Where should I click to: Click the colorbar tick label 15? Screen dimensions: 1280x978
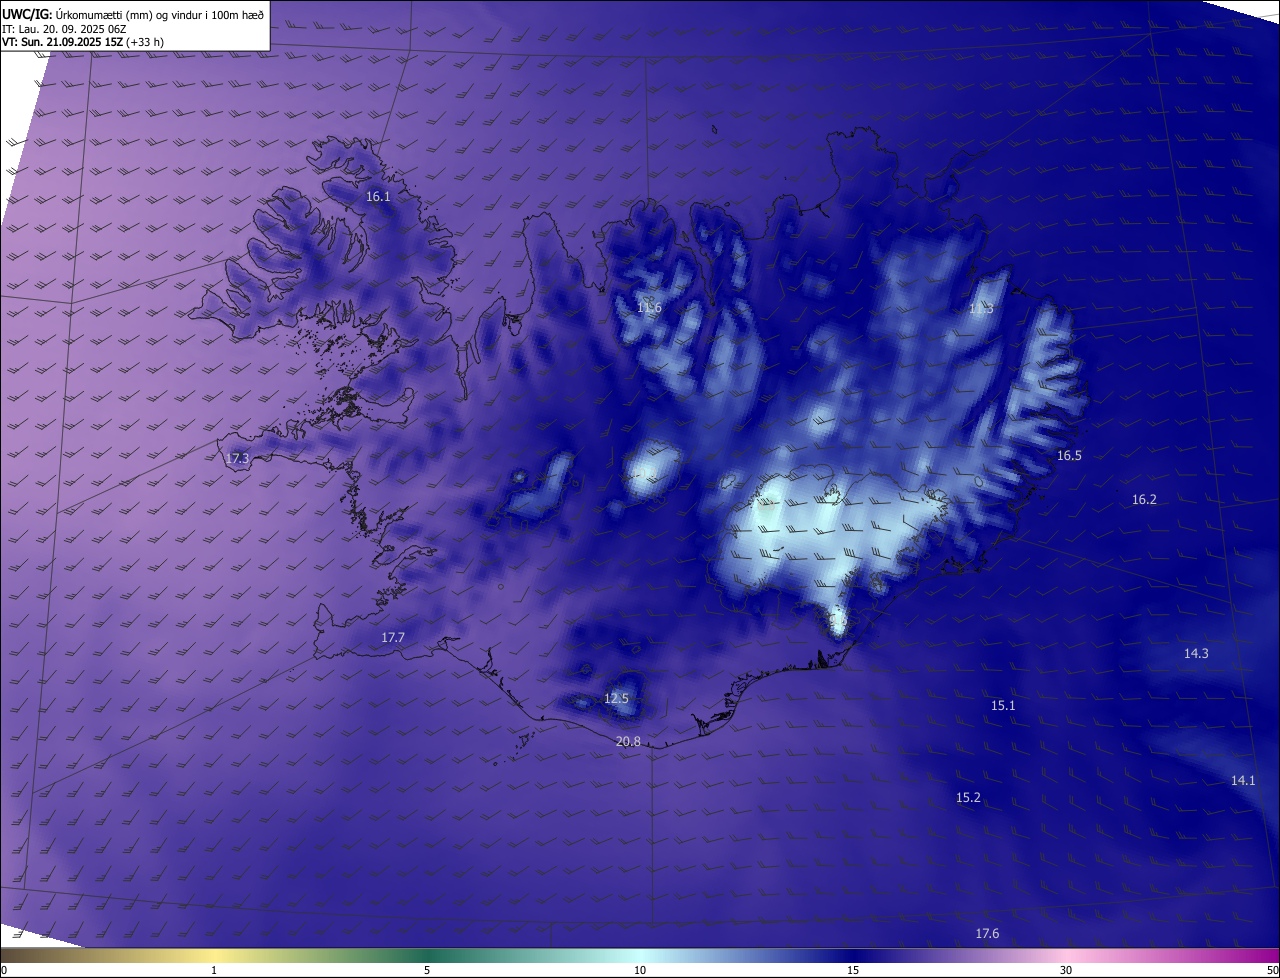[853, 970]
